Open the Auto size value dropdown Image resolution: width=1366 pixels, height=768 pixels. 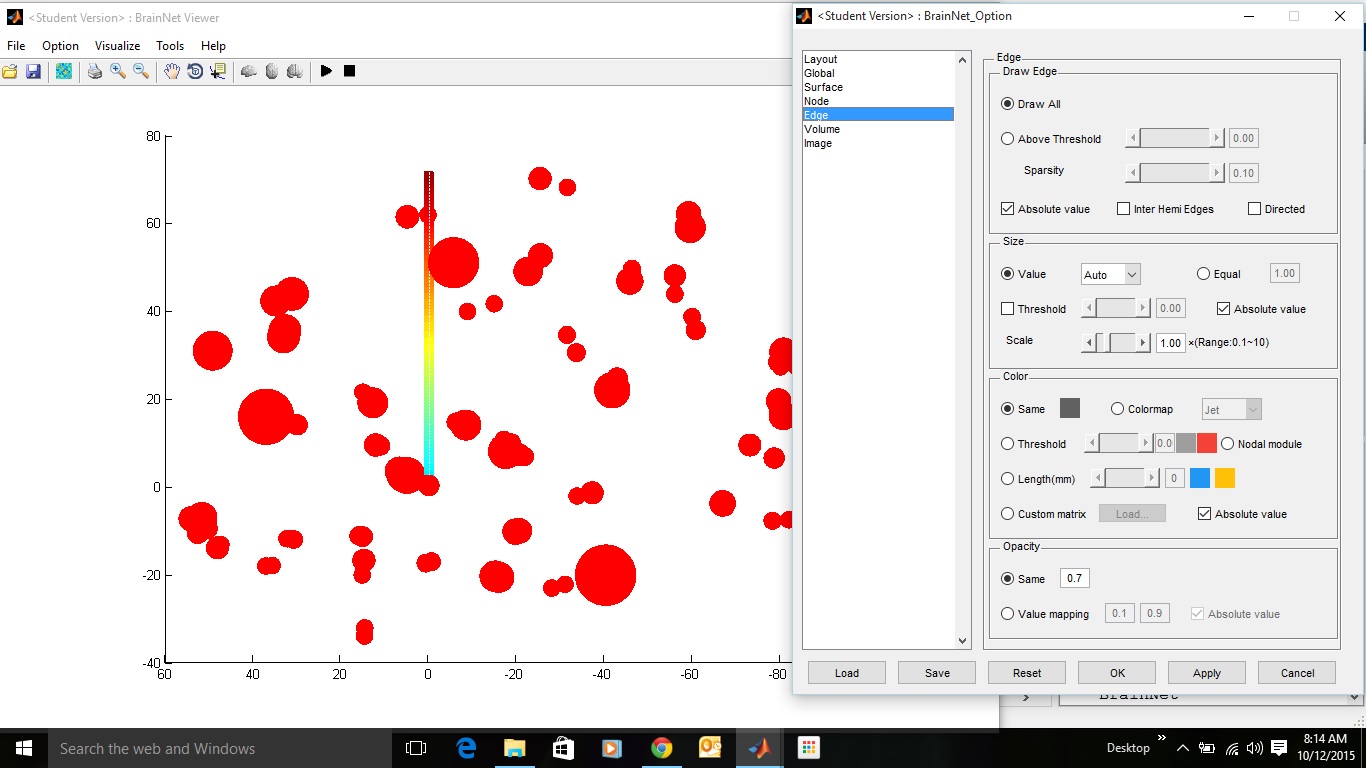click(x=1110, y=274)
